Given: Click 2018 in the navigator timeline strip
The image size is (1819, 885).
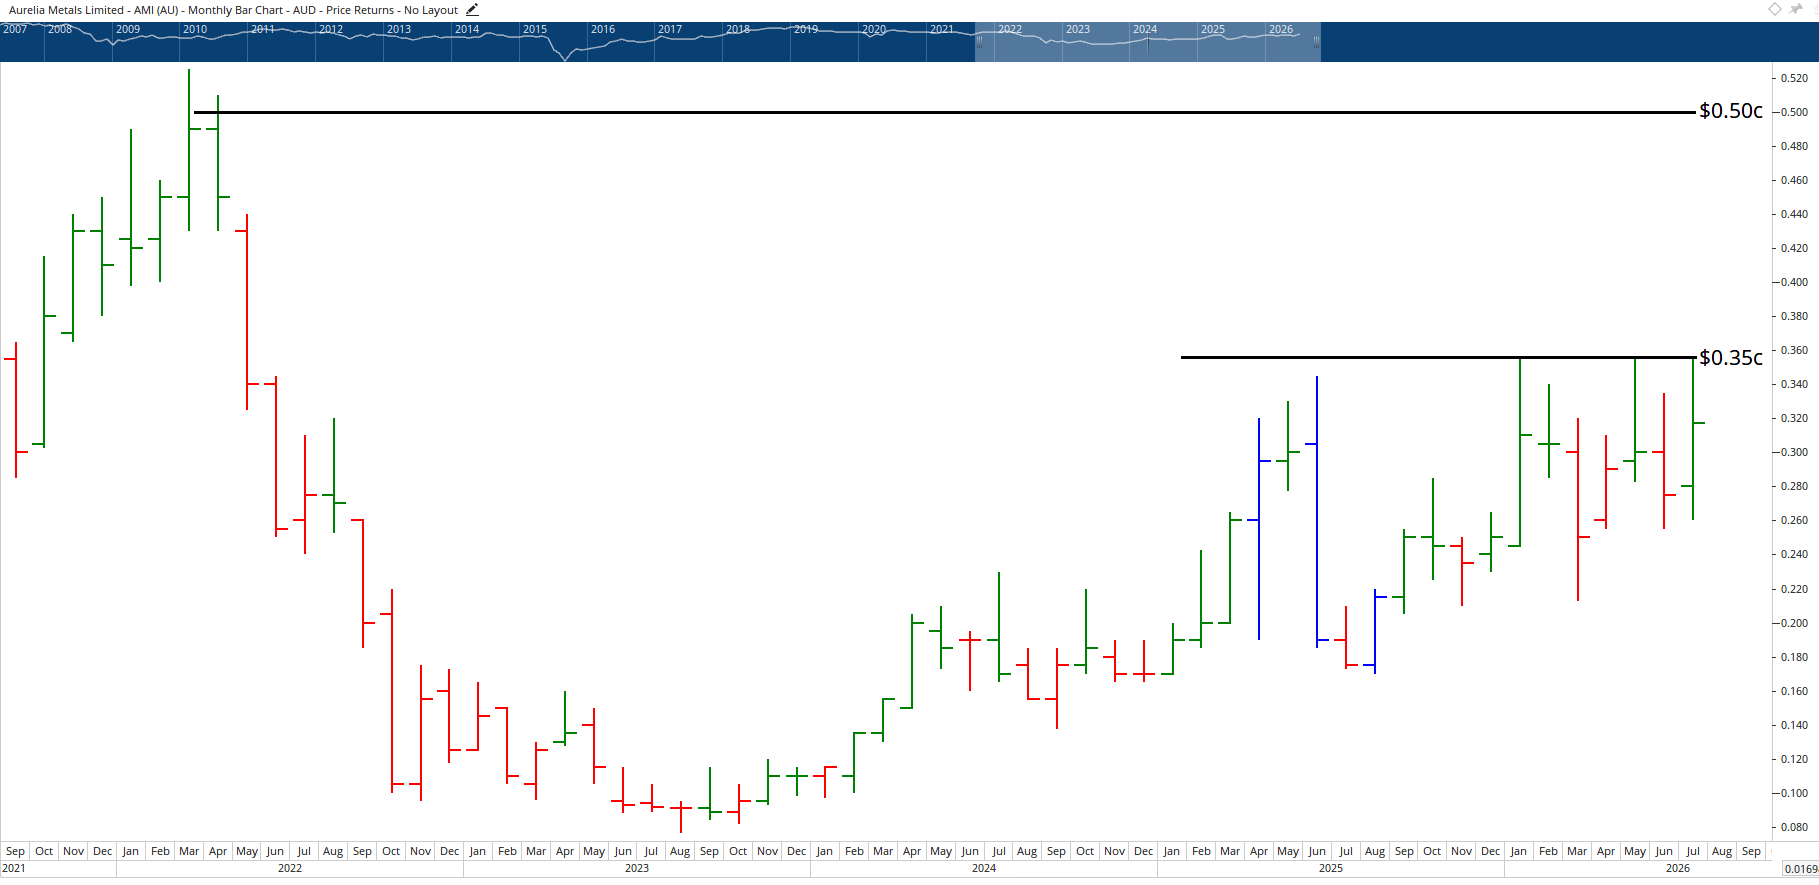Looking at the screenshot, I should tap(738, 29).
